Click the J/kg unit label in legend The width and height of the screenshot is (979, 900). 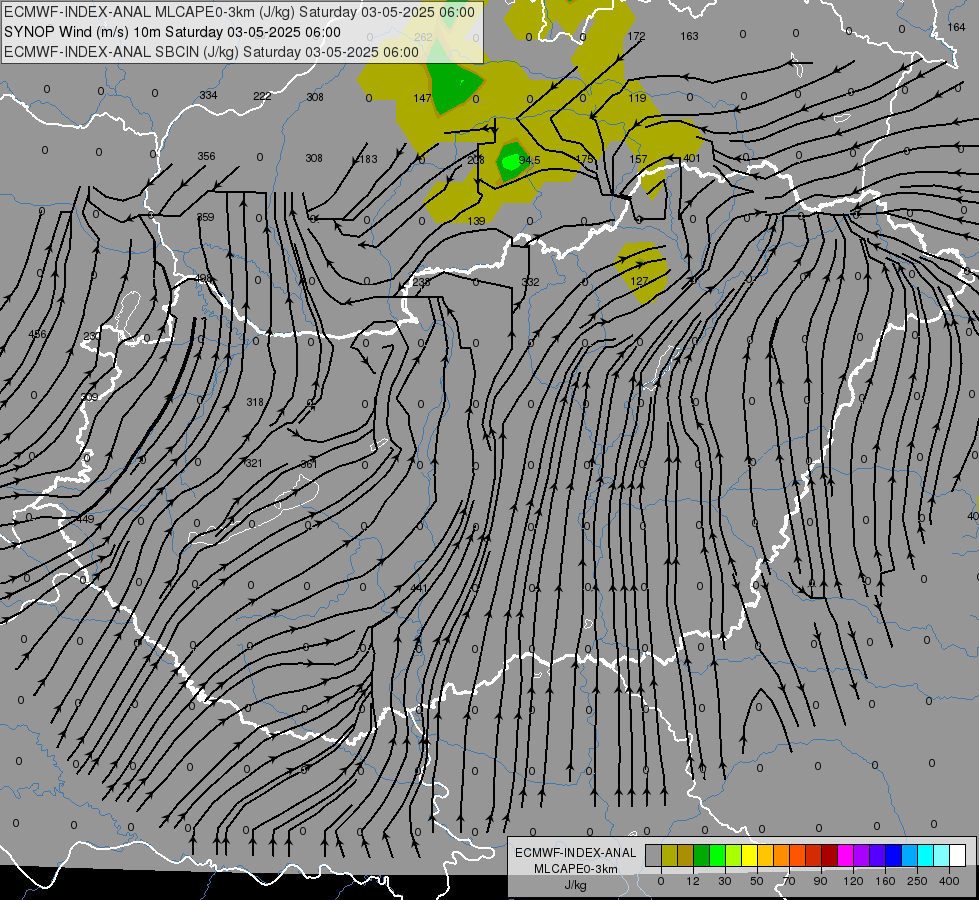tap(576, 885)
